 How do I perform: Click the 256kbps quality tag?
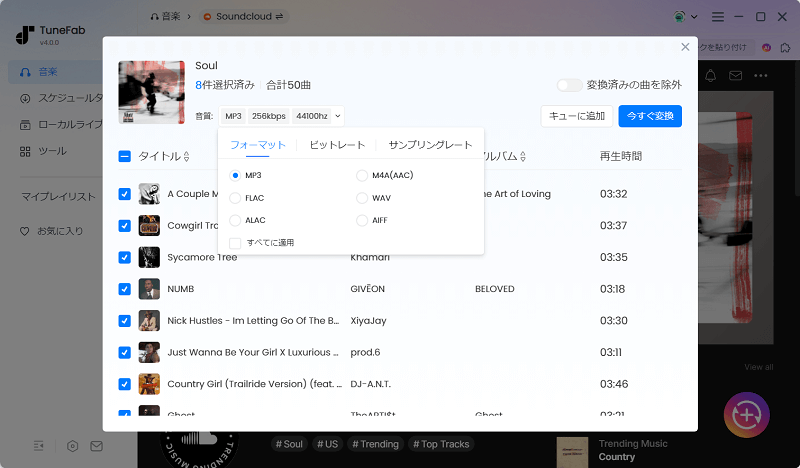coord(269,116)
